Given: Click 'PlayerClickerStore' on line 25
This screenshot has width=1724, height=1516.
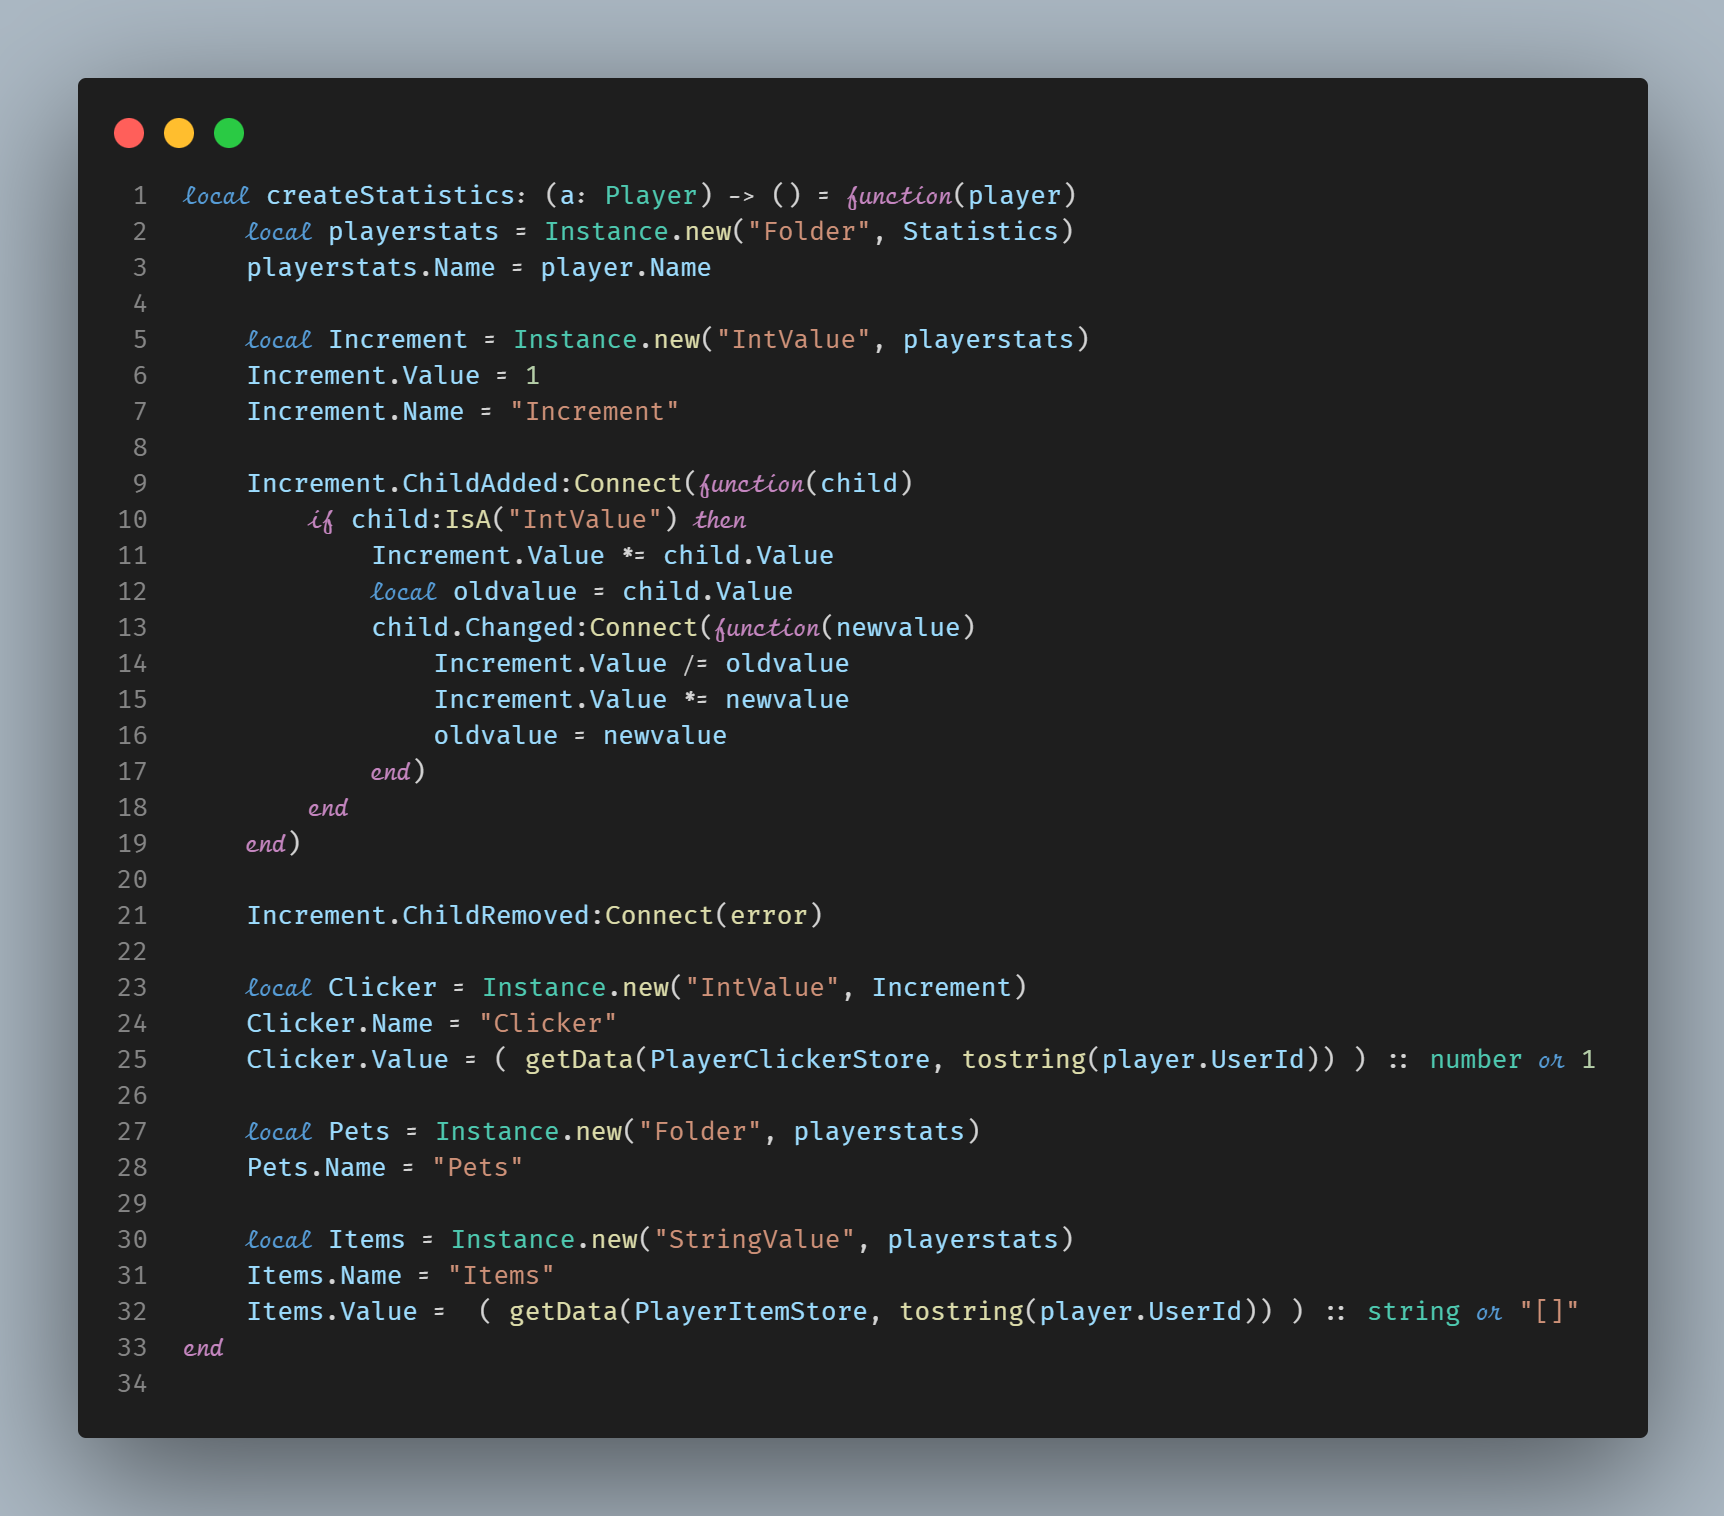Looking at the screenshot, I should (789, 1059).
